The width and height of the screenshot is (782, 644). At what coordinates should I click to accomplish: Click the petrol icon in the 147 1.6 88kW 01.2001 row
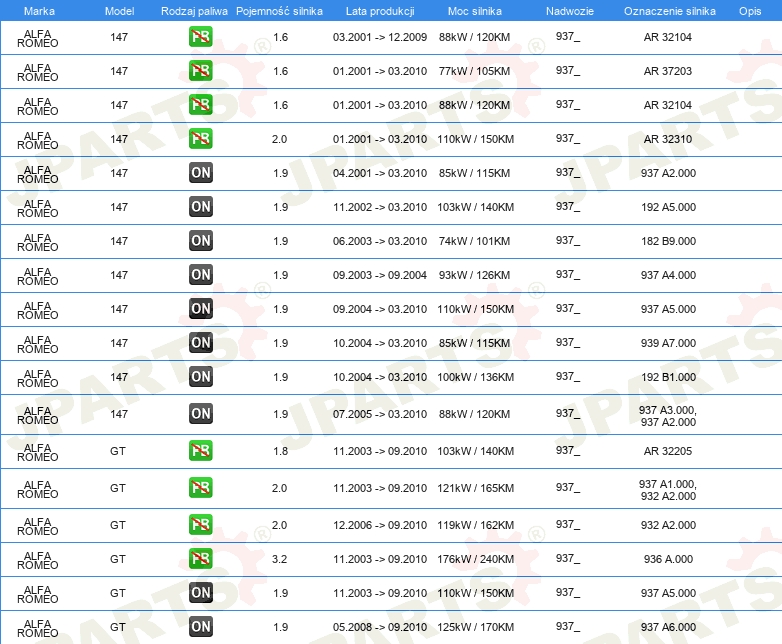point(200,105)
